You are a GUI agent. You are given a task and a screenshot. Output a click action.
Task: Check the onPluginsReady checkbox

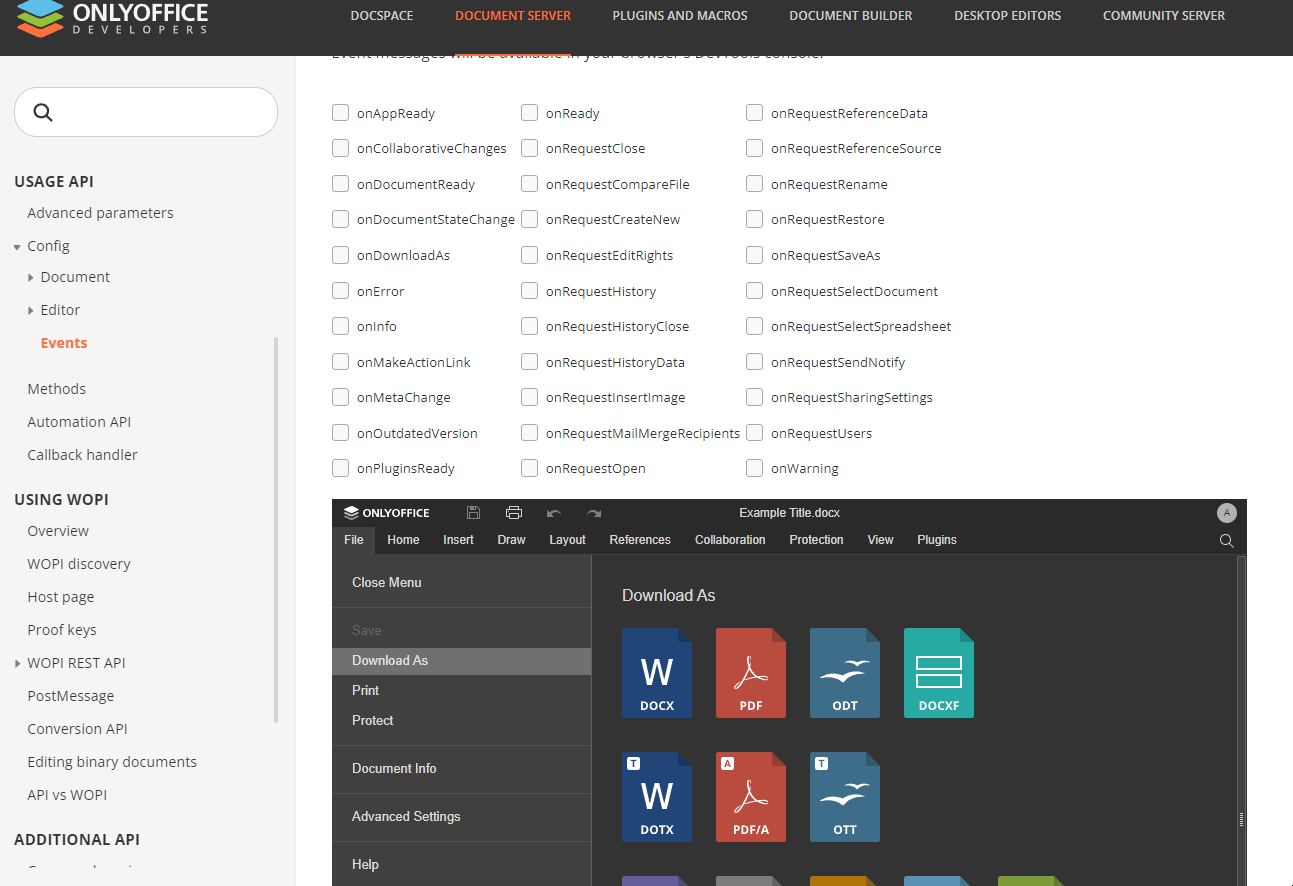point(340,468)
